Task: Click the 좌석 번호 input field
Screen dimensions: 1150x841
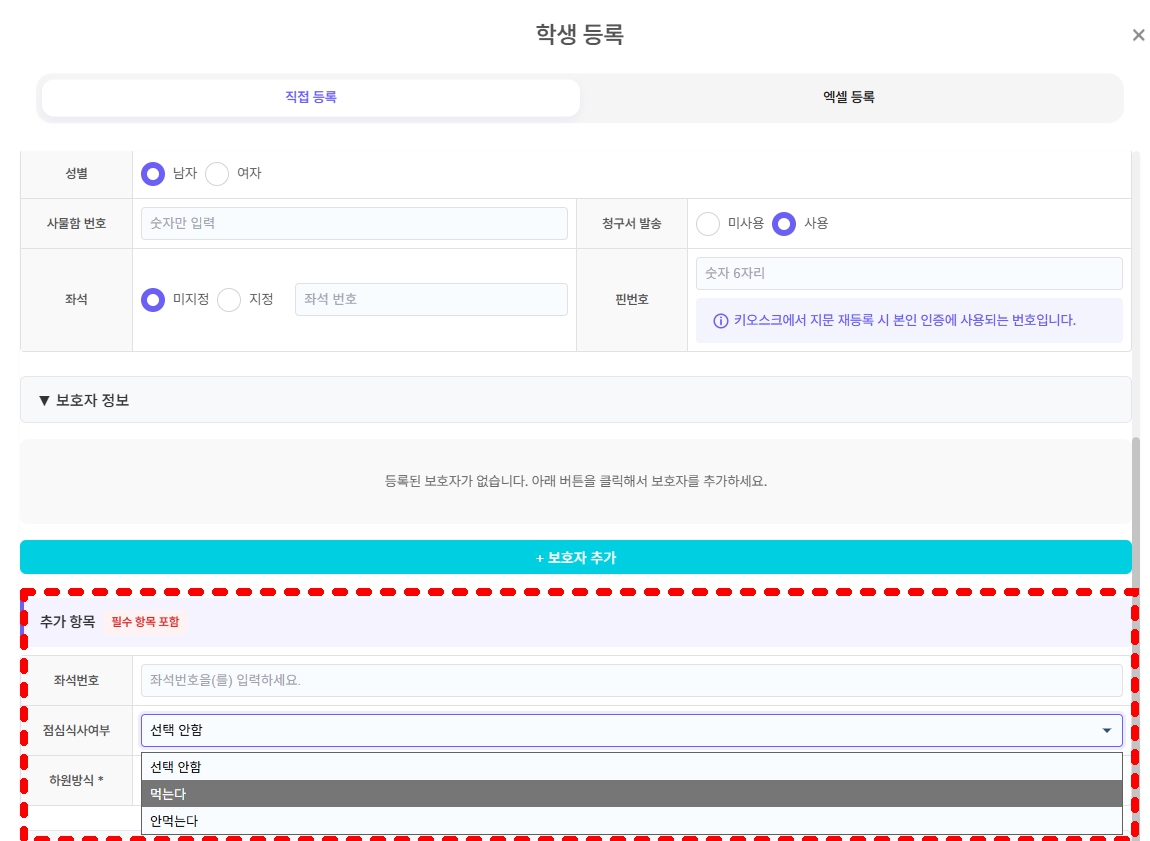Action: [431, 300]
